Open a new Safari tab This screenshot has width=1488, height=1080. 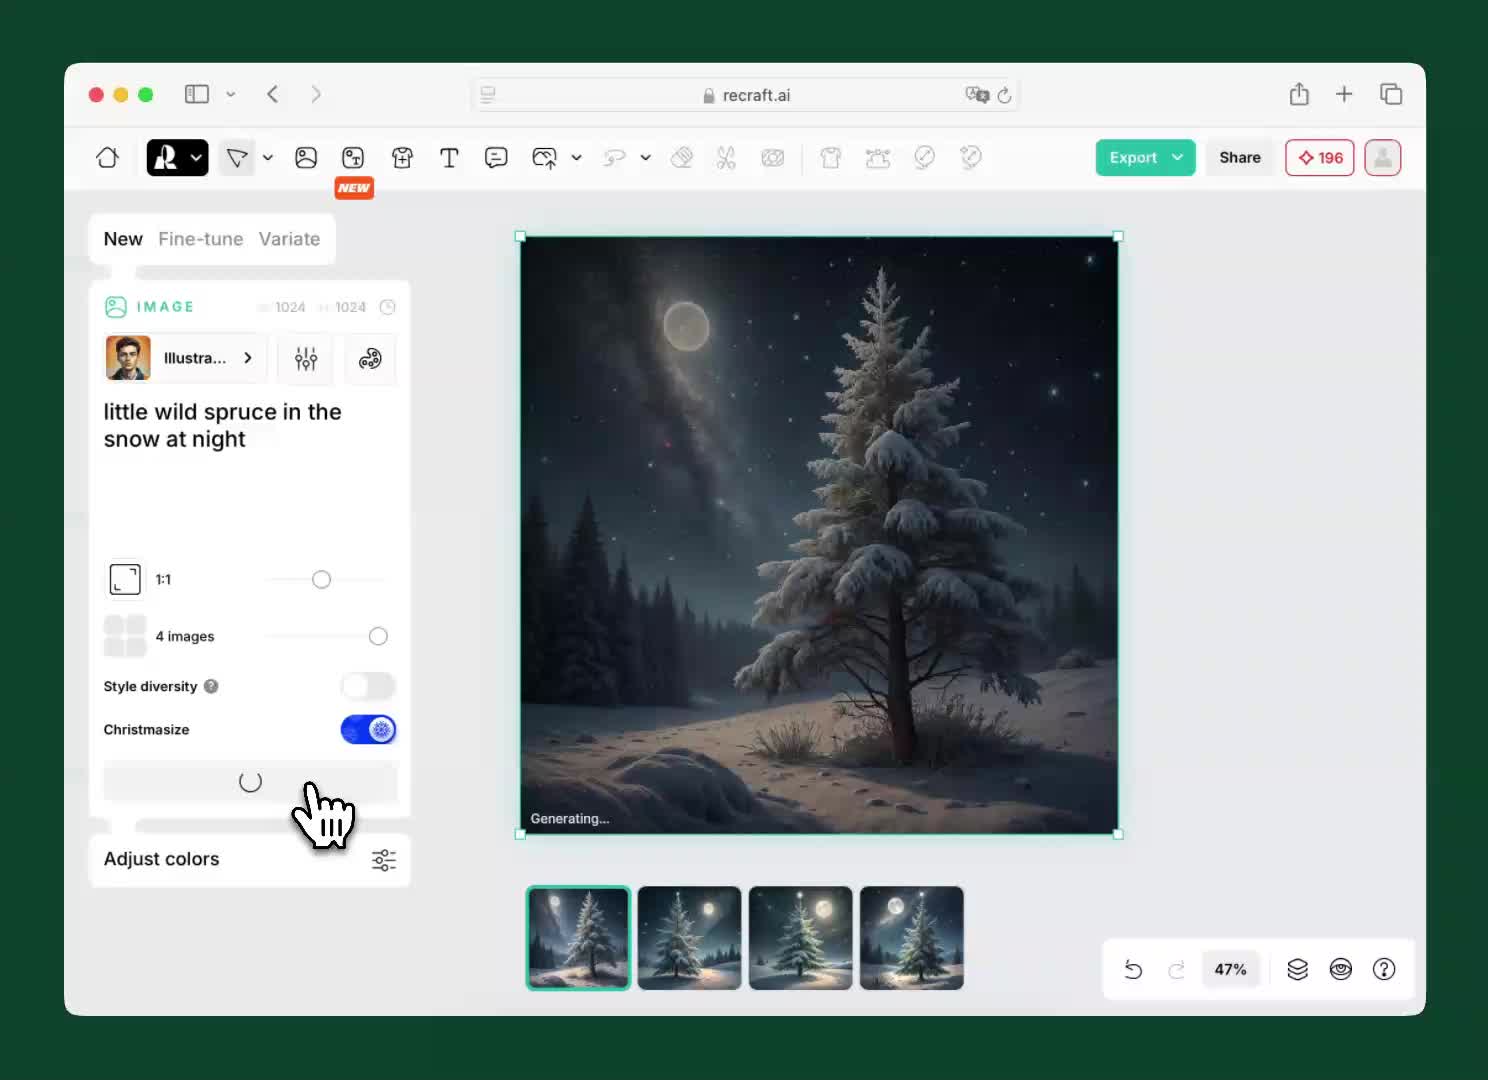point(1344,94)
